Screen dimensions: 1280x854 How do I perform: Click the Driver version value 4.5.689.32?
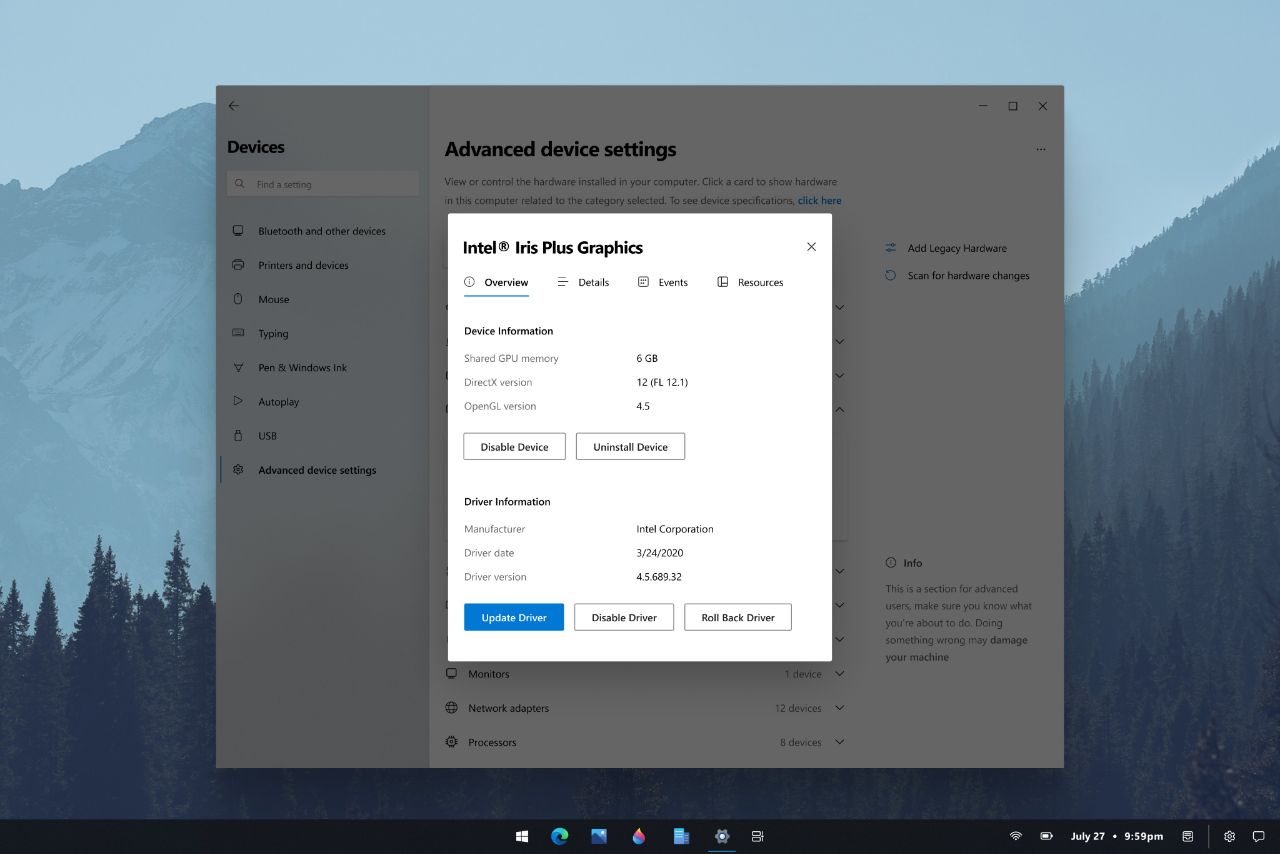(659, 577)
